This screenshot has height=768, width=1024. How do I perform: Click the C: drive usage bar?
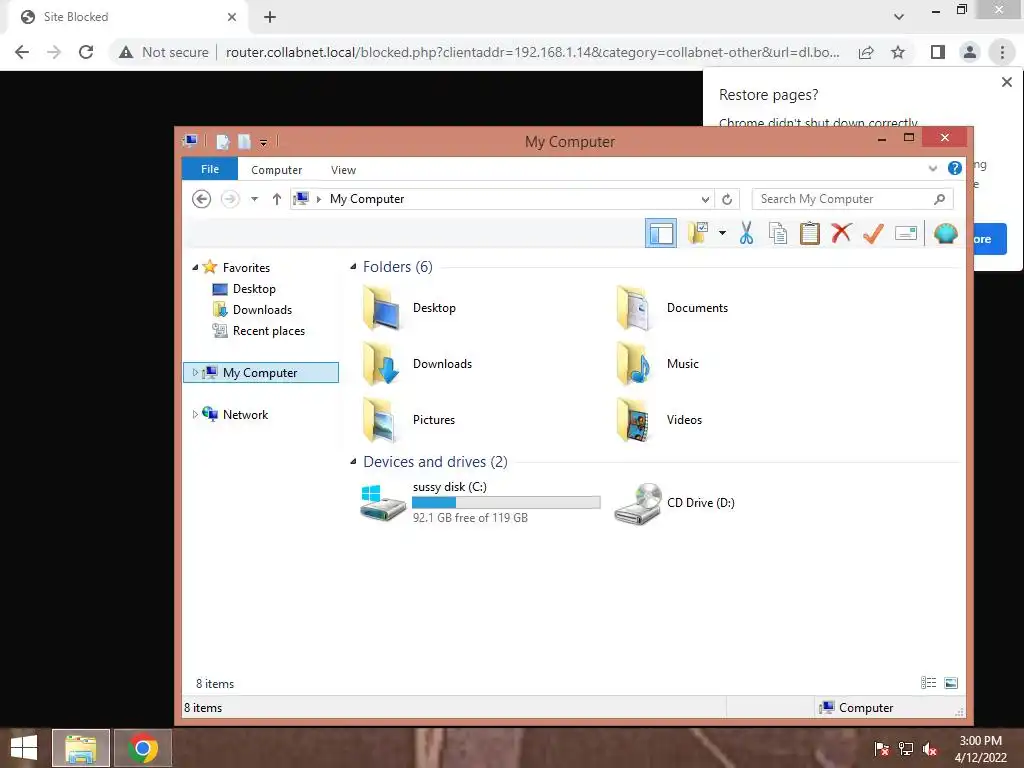pyautogui.click(x=506, y=502)
